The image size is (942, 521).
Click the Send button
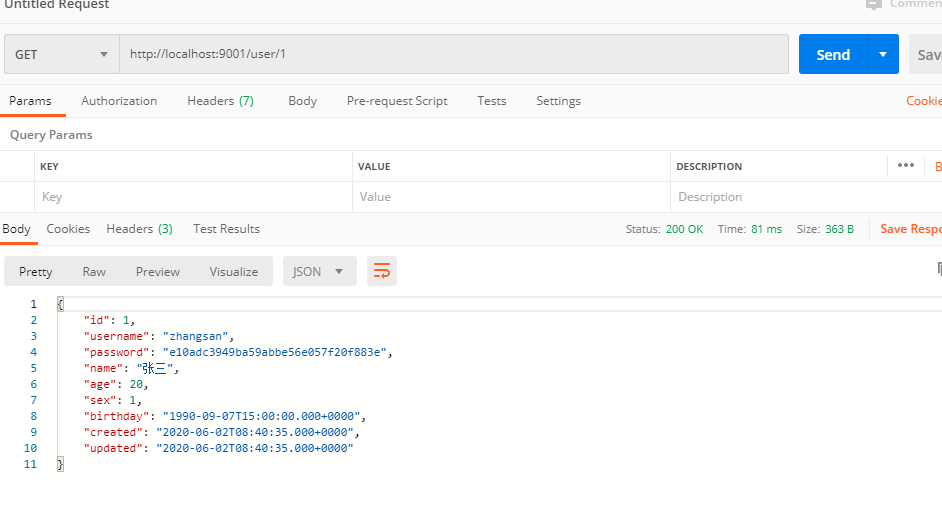tap(832, 54)
